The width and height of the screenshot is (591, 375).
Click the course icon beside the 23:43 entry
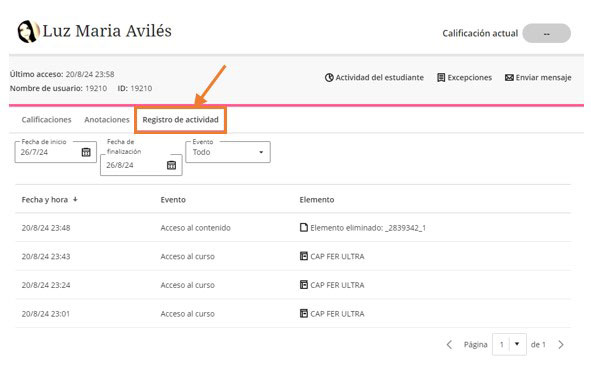coord(303,256)
